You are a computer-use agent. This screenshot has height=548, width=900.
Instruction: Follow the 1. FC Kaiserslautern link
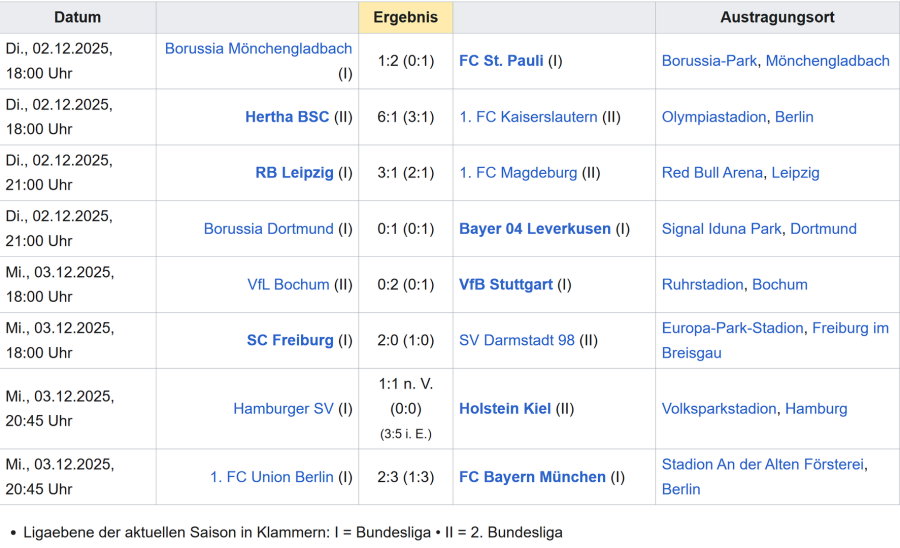(x=528, y=116)
